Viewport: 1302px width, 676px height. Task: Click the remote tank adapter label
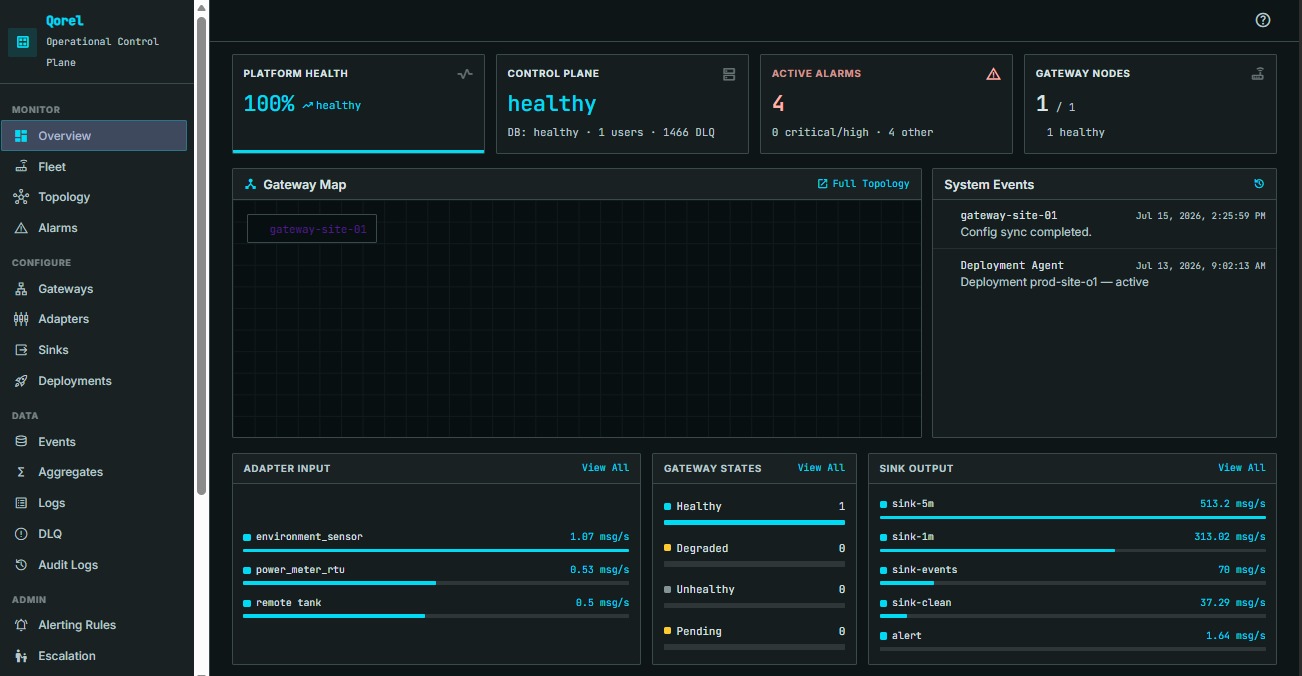point(288,603)
